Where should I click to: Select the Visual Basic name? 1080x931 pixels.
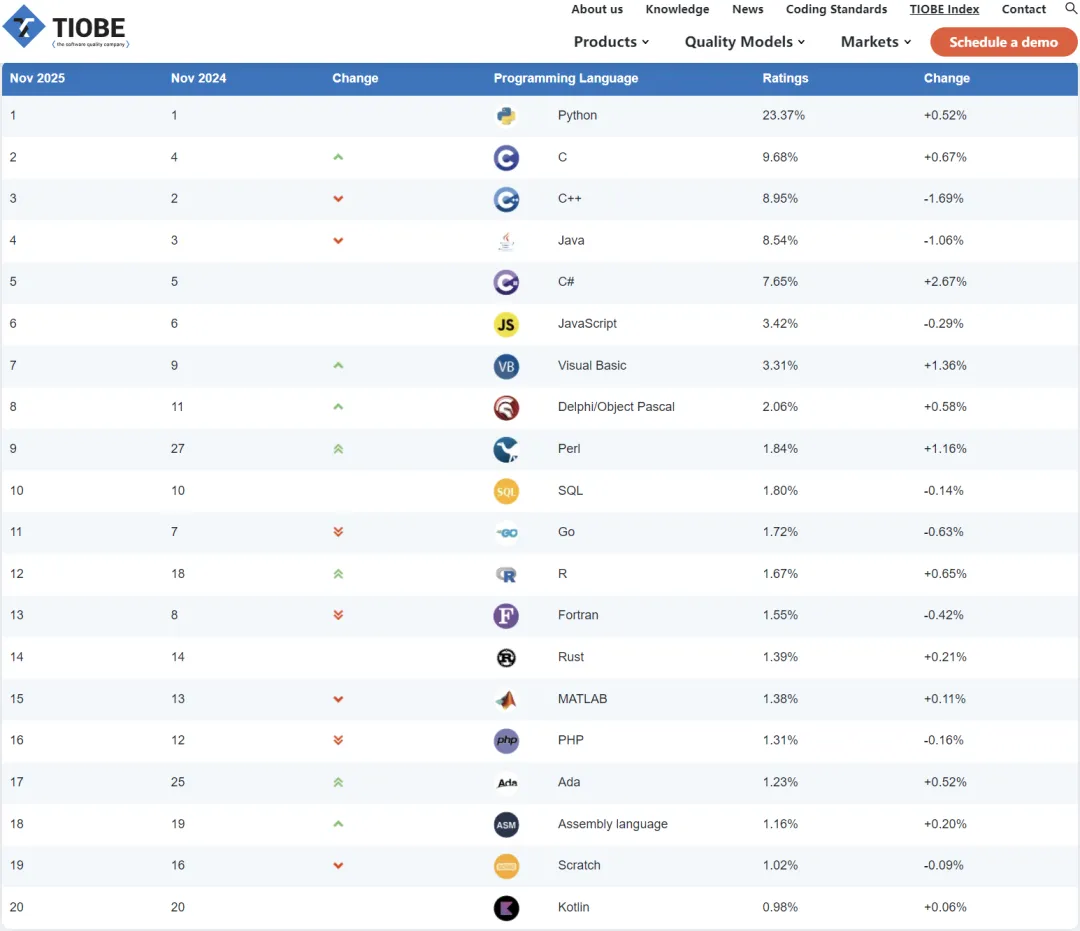point(592,366)
